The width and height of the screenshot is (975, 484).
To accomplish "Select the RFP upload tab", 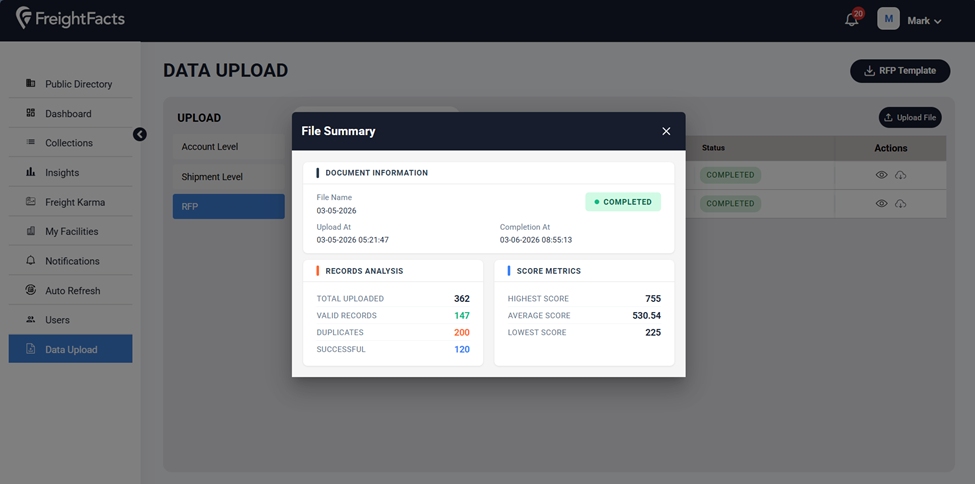I will (228, 206).
